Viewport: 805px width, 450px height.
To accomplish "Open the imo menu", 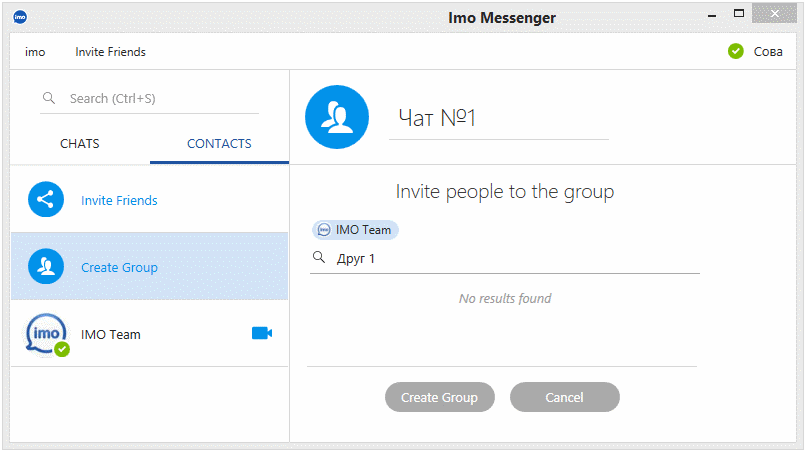I will pyautogui.click(x=35, y=52).
